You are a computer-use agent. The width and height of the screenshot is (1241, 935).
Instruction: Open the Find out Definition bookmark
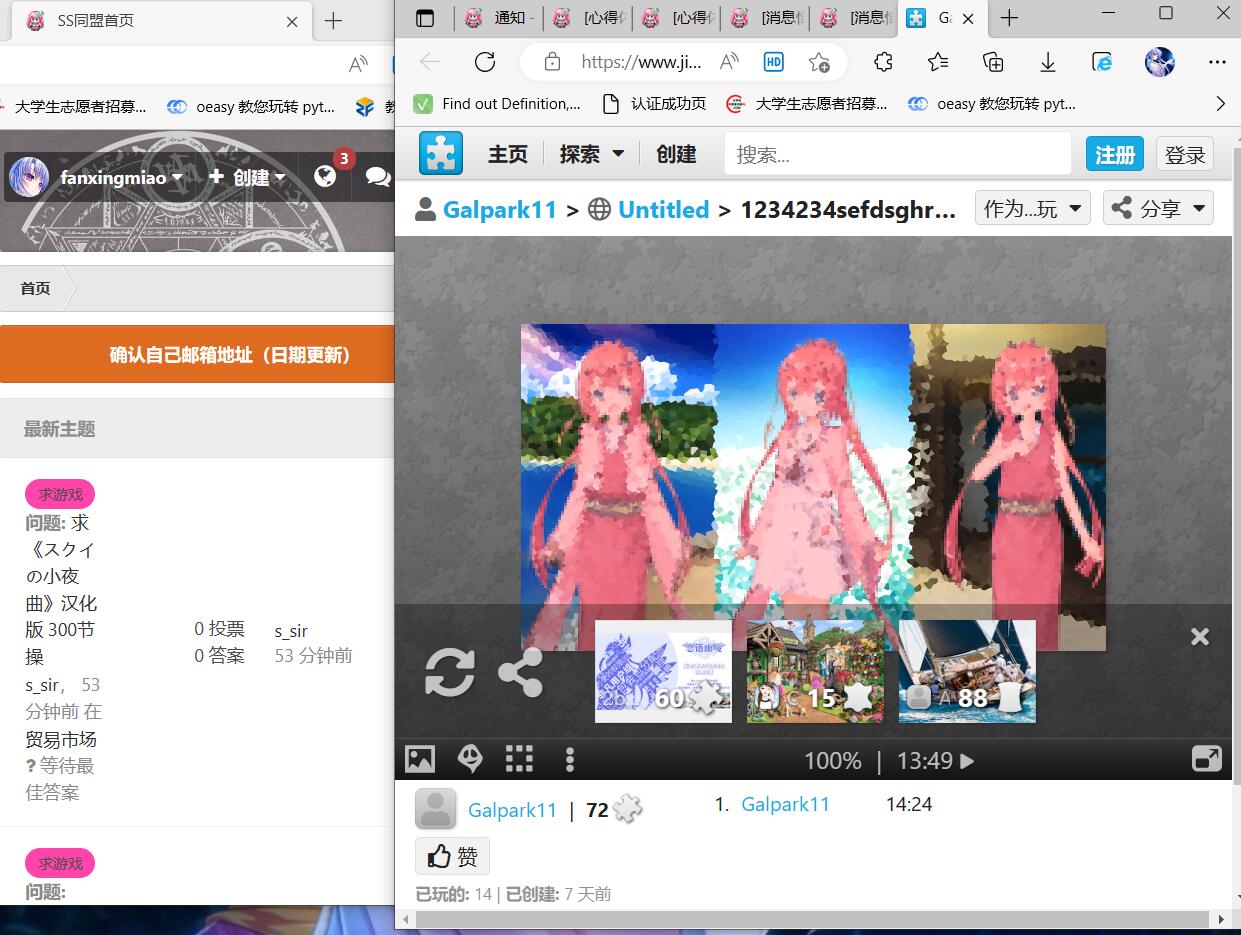(497, 103)
